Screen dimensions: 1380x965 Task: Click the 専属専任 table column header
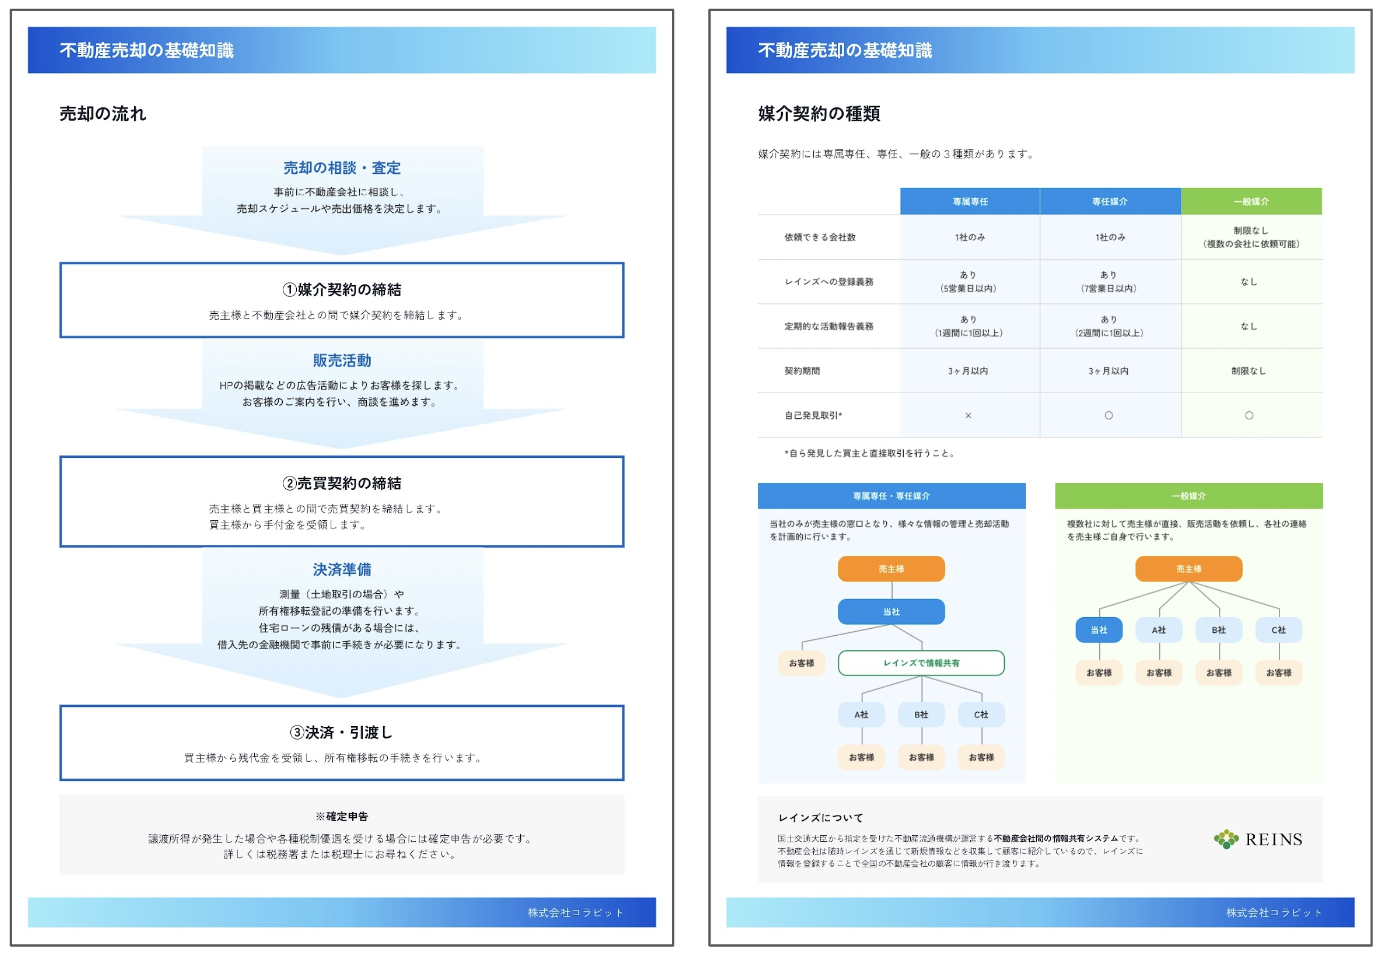[970, 201]
